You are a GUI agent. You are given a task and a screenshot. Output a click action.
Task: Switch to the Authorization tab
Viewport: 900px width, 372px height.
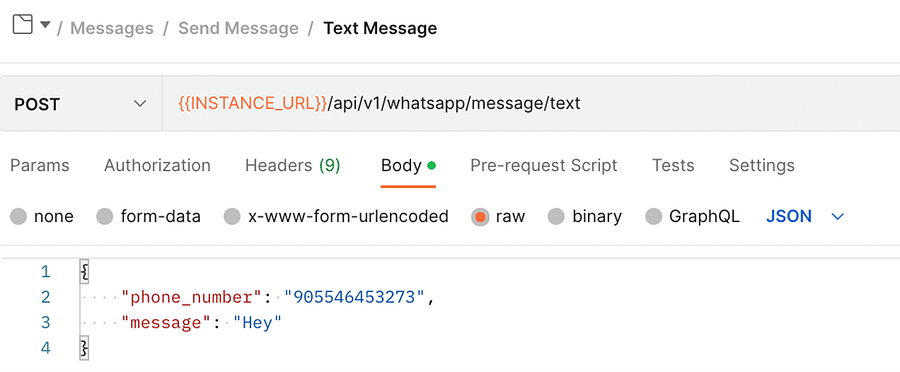pos(157,165)
